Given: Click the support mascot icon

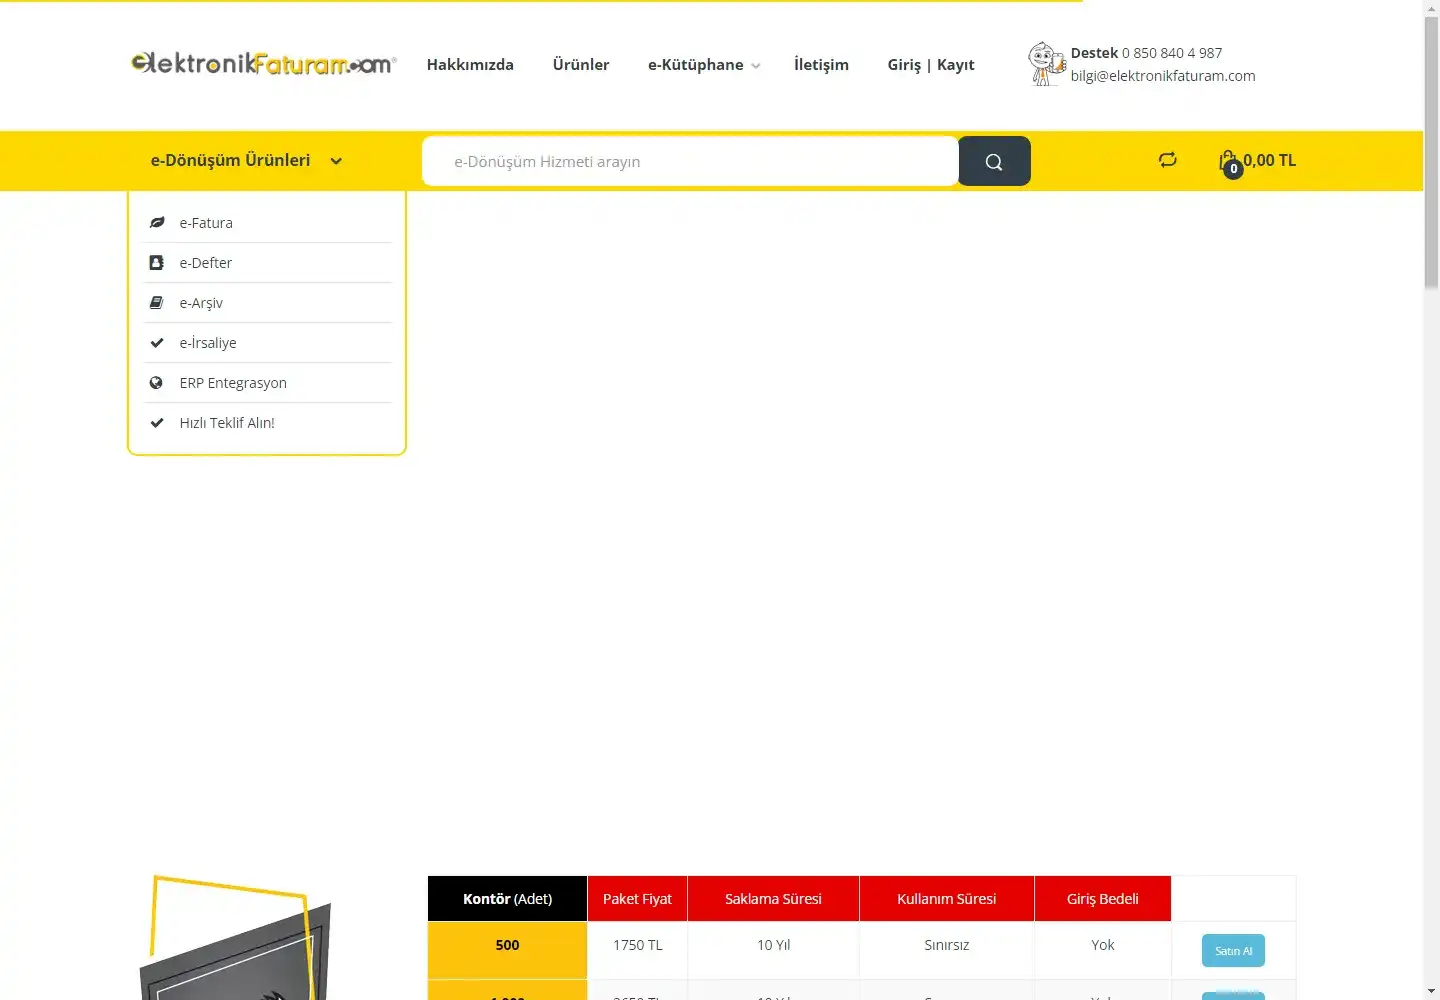Looking at the screenshot, I should [1046, 64].
